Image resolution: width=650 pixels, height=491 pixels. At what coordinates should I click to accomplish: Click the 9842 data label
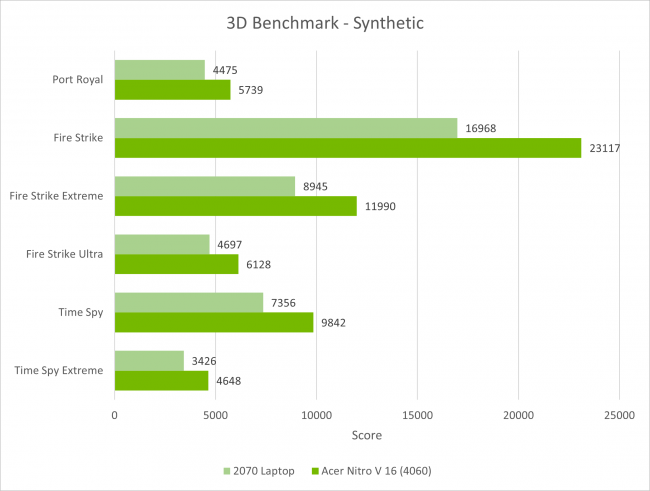tap(333, 323)
